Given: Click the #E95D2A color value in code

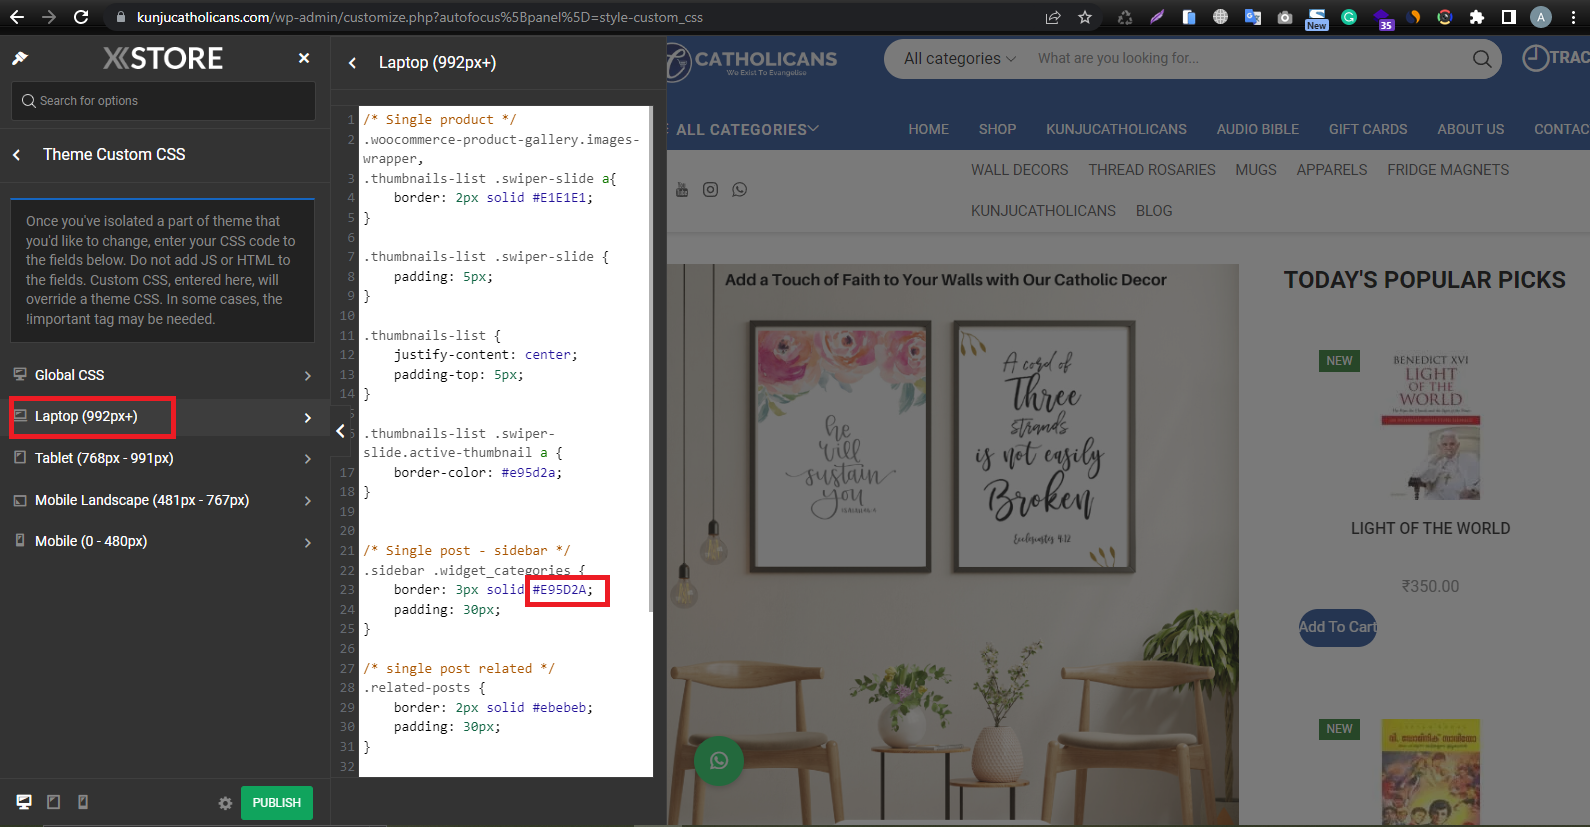Looking at the screenshot, I should click(560, 590).
